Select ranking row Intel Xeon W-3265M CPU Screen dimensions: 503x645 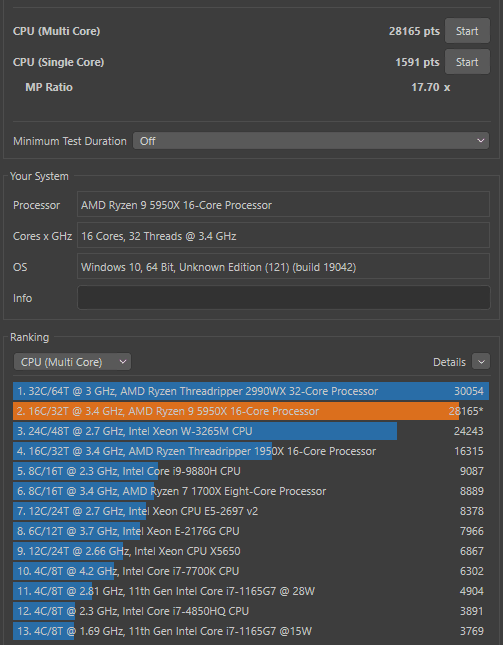tap(251, 431)
